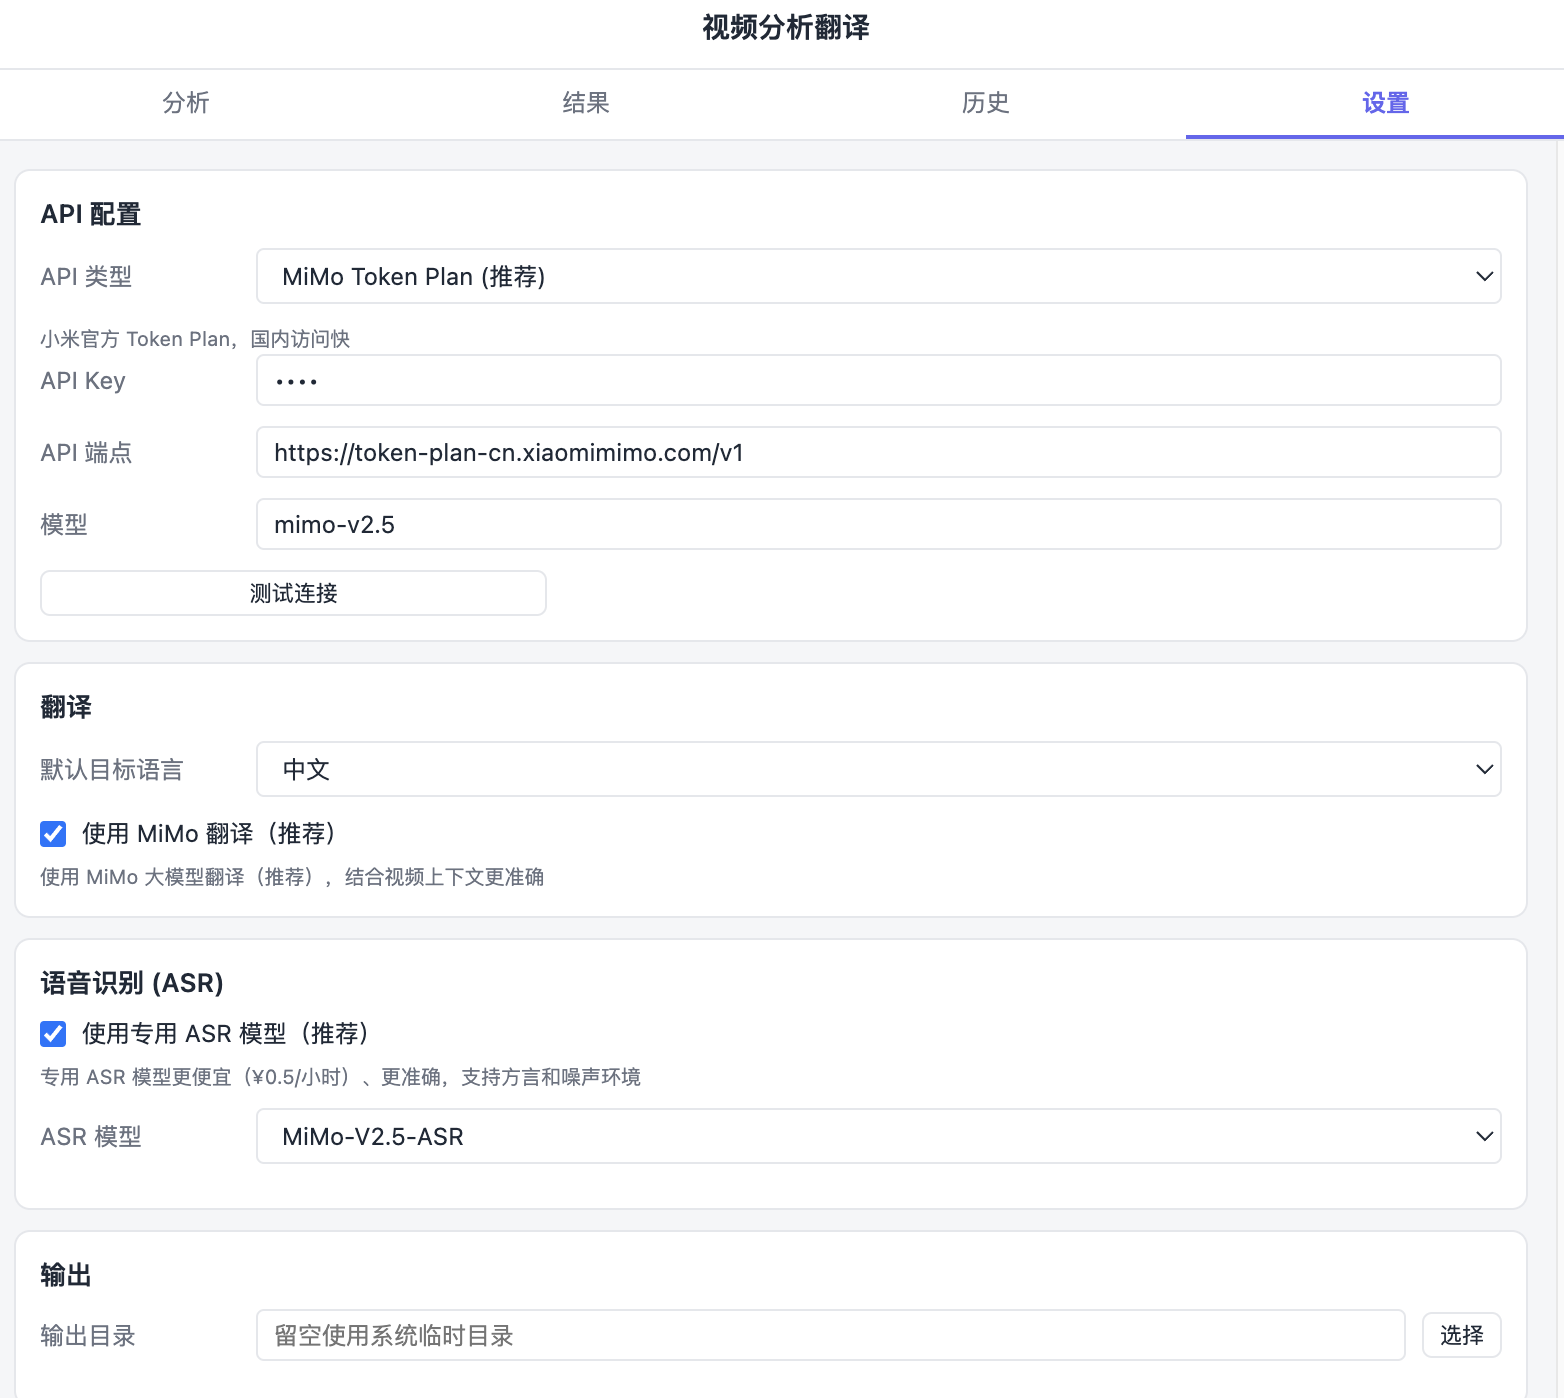Switch to the 分析 tab
1564x1398 pixels.
pyautogui.click(x=186, y=103)
